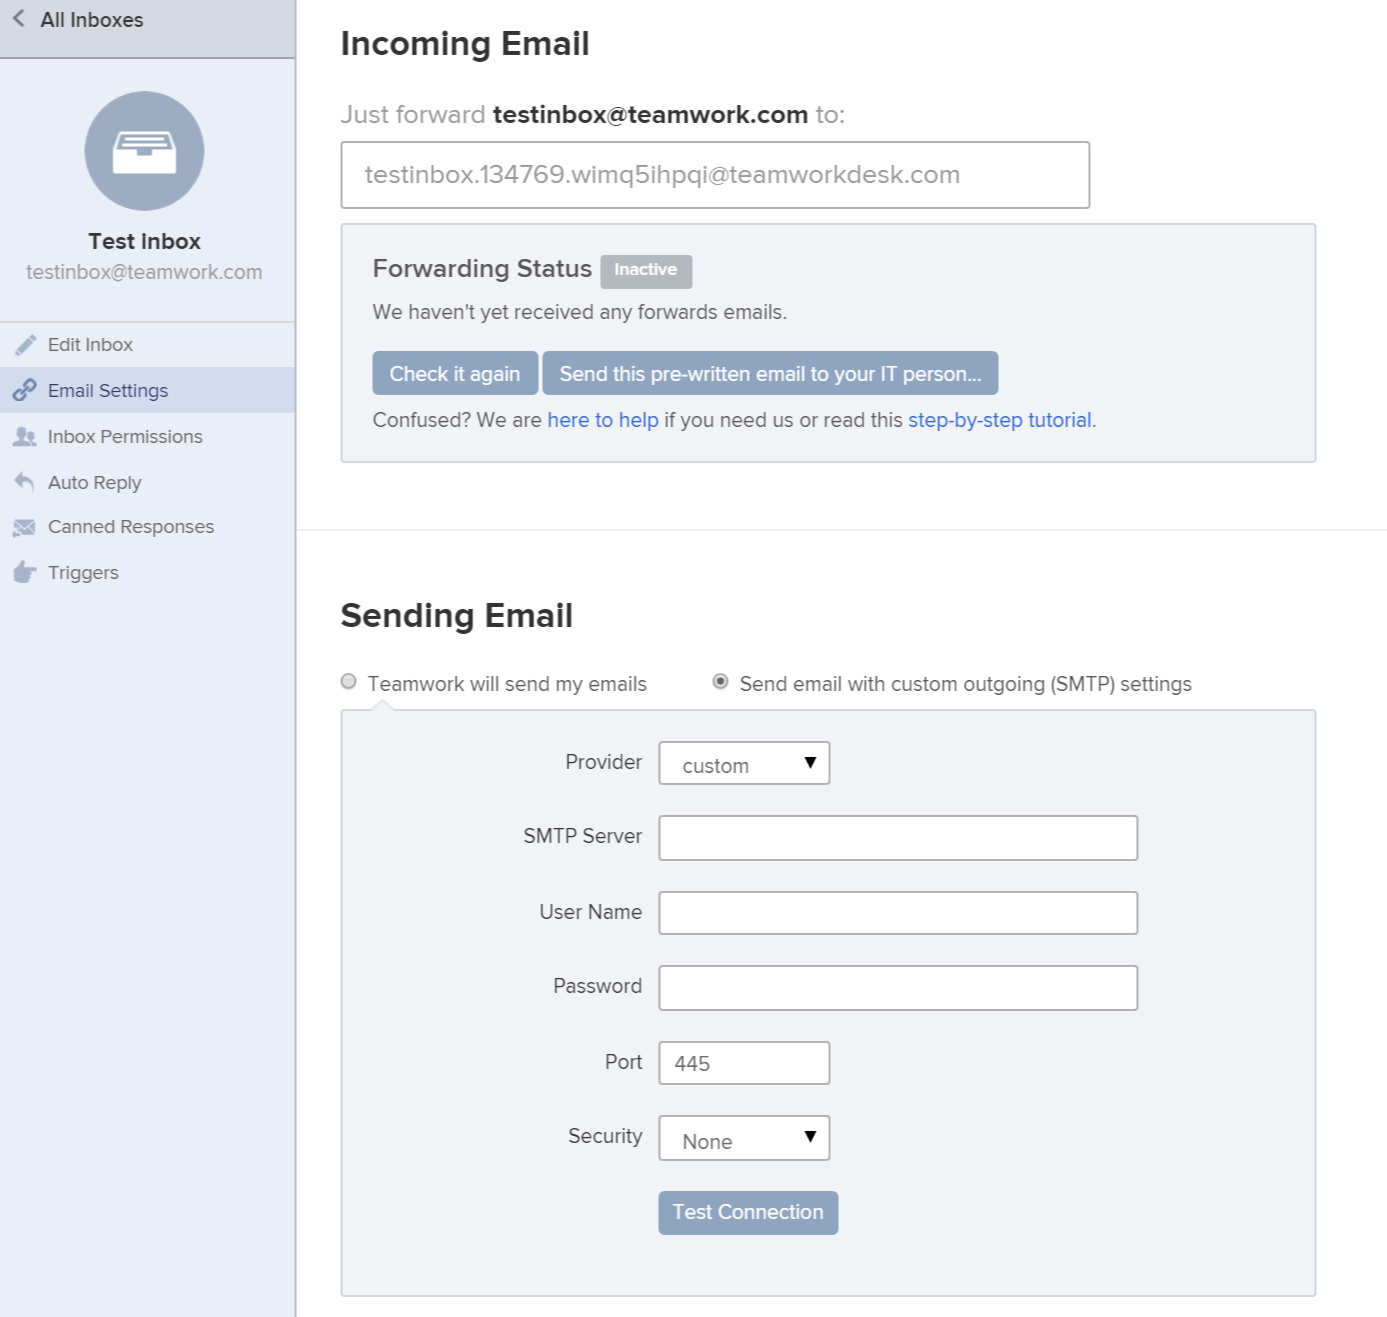Click the Port field showing 445
Viewport: 1387px width, 1317px height.
[744, 1063]
